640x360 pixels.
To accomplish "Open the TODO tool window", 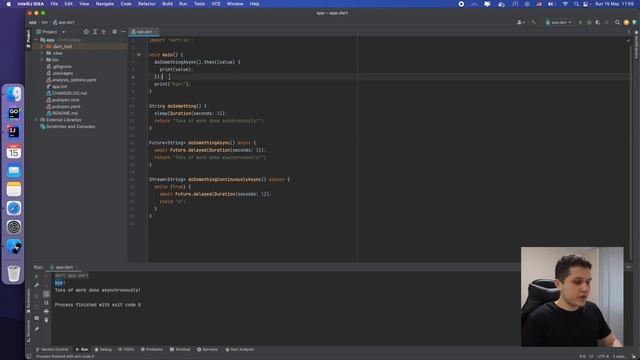I will point(126,350).
